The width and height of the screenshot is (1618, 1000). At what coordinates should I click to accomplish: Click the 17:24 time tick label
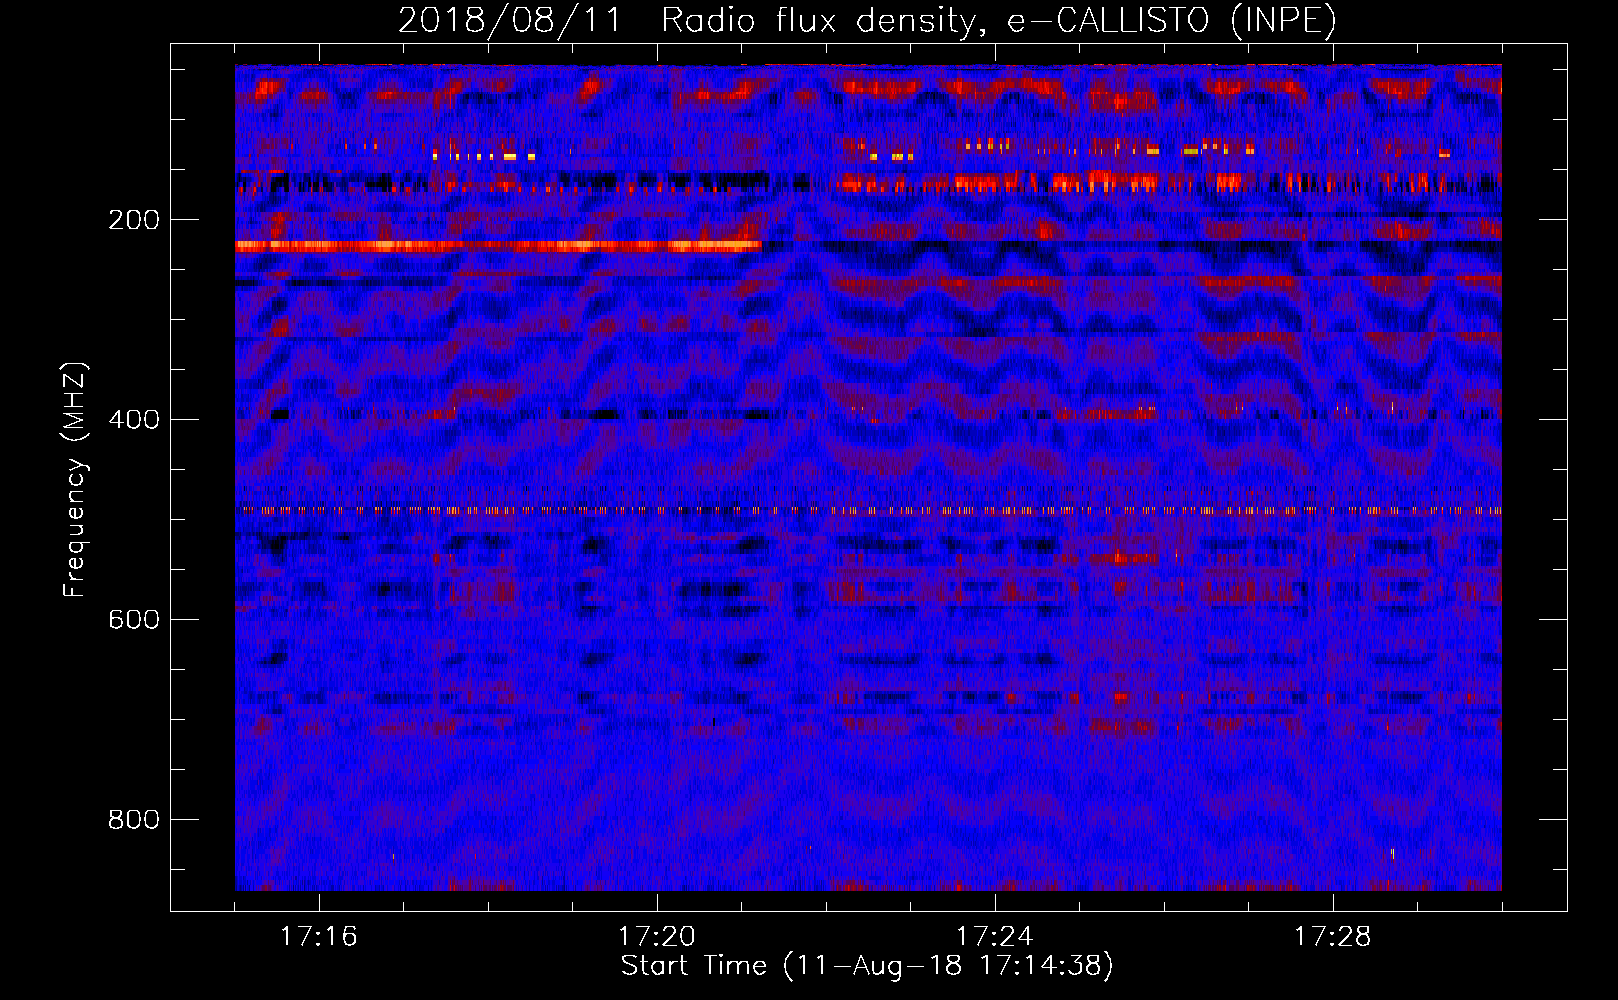(995, 937)
